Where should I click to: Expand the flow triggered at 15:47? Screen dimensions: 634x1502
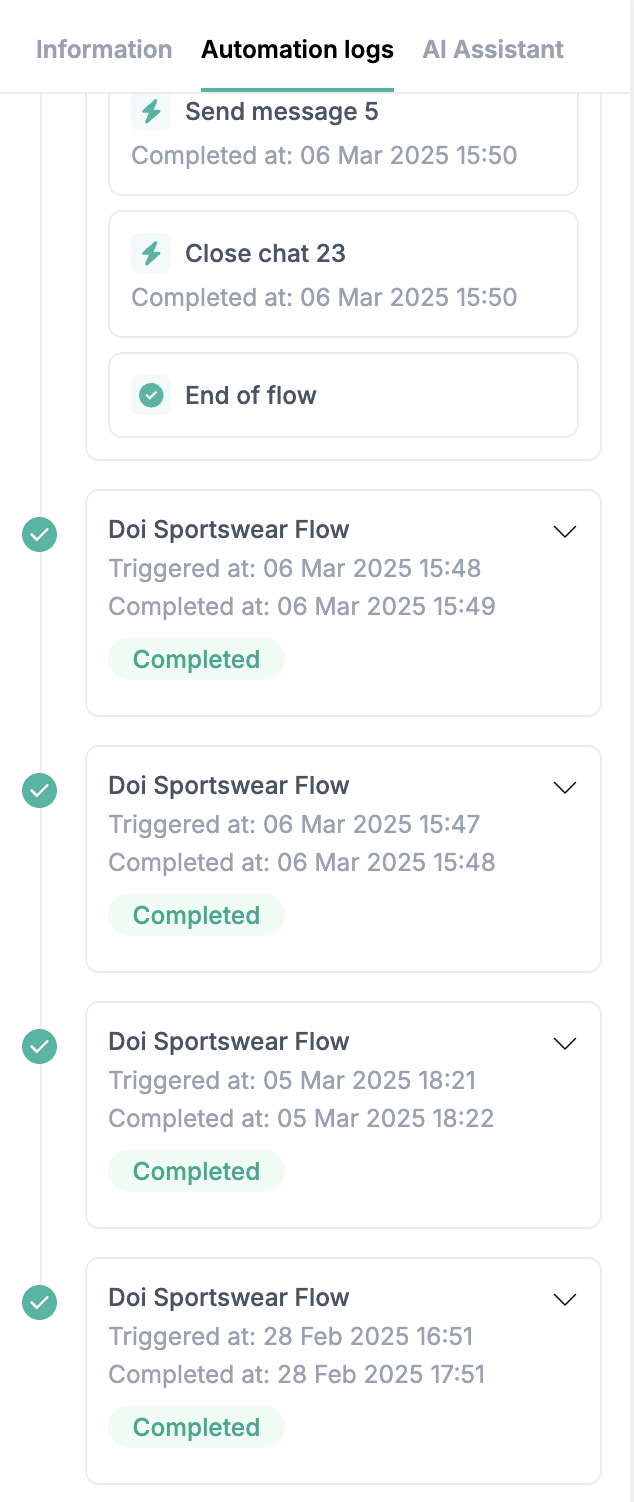tap(565, 788)
